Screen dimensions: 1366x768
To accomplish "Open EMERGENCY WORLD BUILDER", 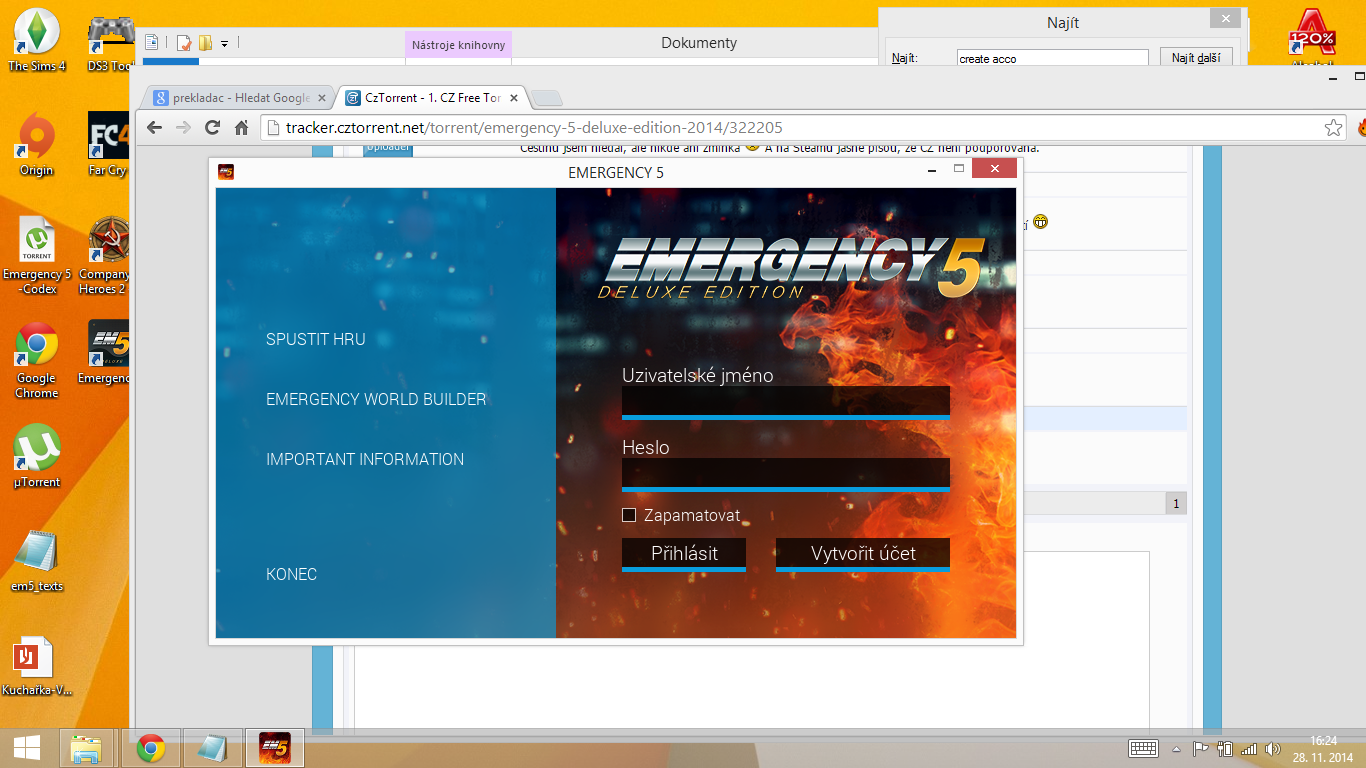I will click(x=376, y=399).
